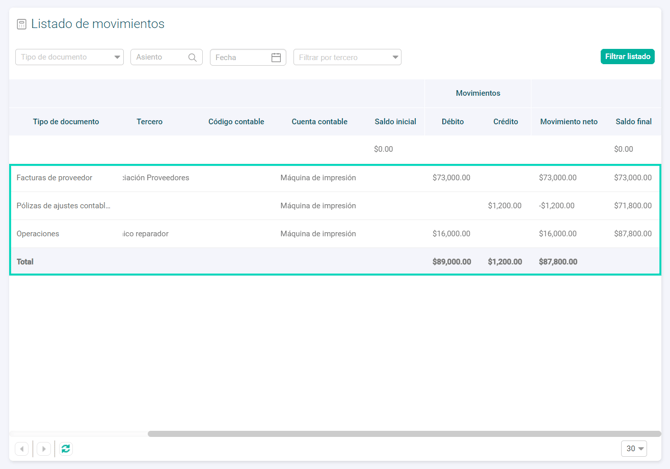Click the search magnifier in Asiento field
The image size is (670, 469).
tap(193, 58)
